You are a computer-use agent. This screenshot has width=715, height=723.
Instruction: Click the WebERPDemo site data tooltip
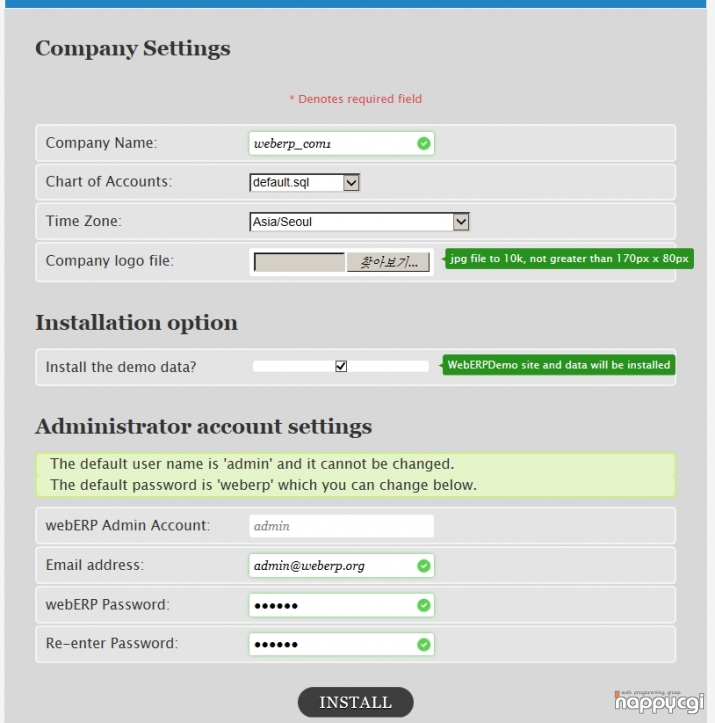[x=558, y=365]
